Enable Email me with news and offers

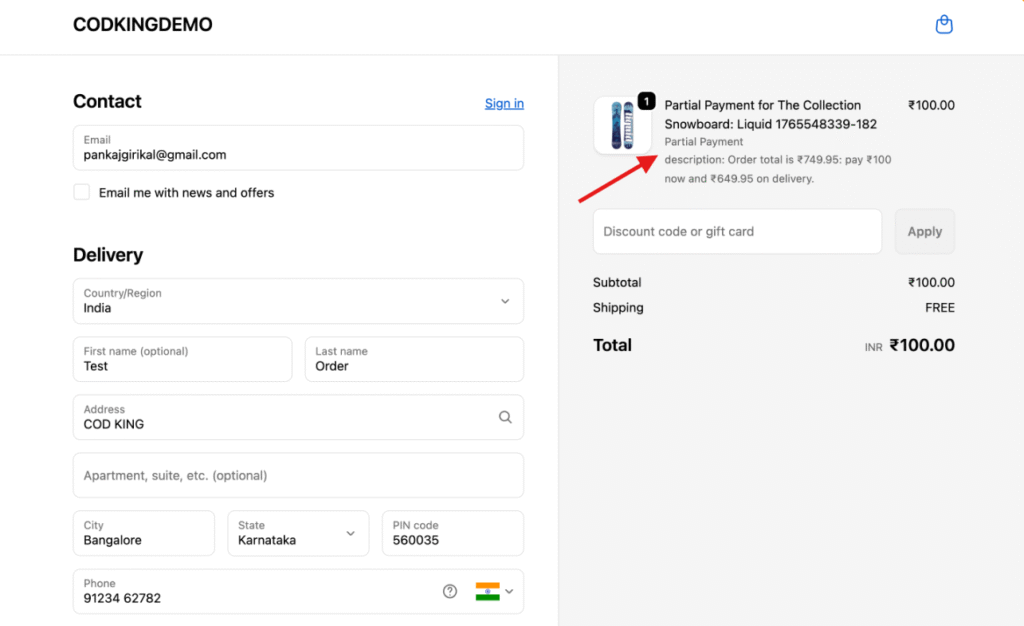pyautogui.click(x=82, y=192)
